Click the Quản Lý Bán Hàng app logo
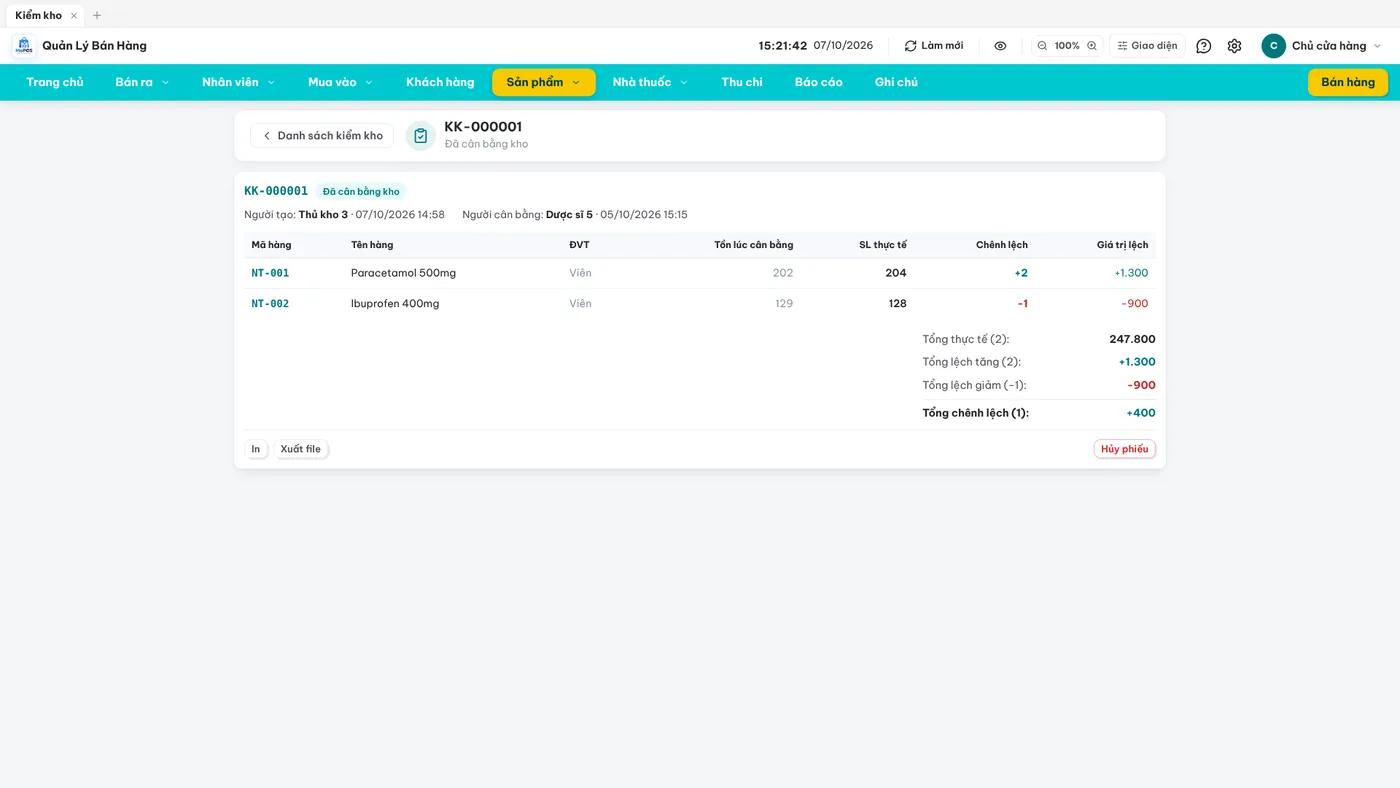1400x788 pixels. pyautogui.click(x=23, y=46)
